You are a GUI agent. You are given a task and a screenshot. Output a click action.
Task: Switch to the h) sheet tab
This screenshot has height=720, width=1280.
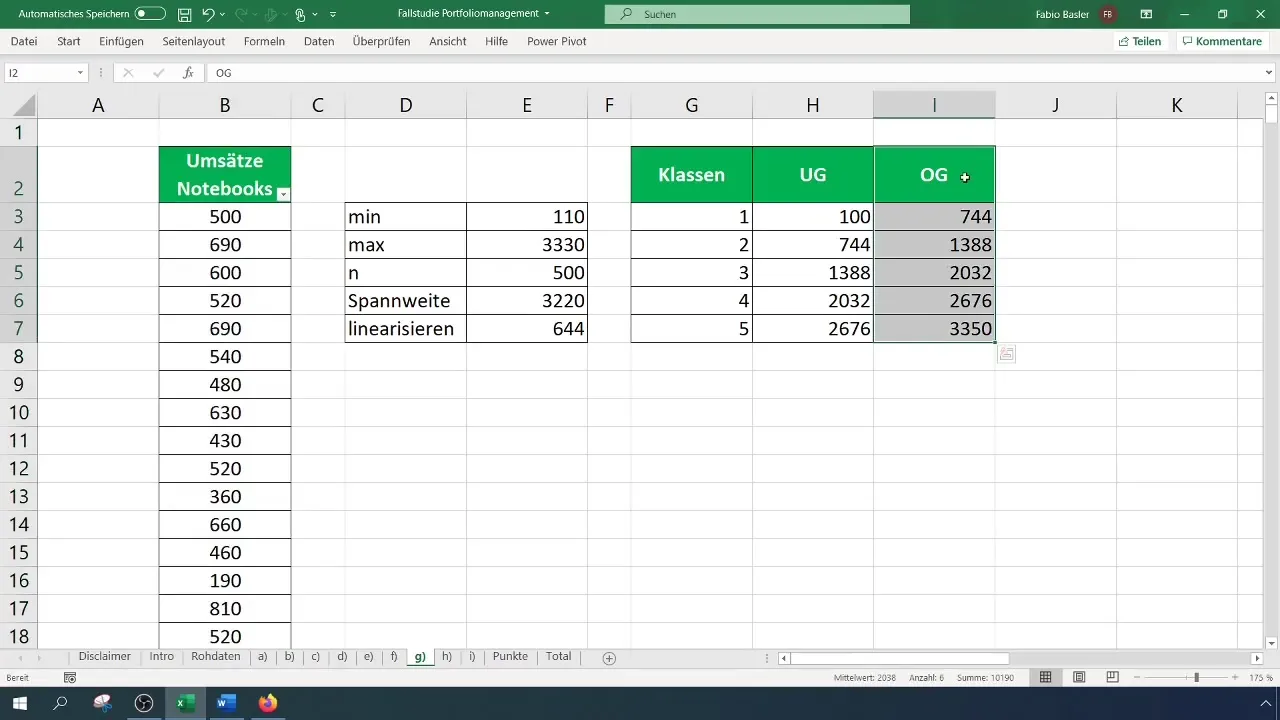(x=447, y=657)
